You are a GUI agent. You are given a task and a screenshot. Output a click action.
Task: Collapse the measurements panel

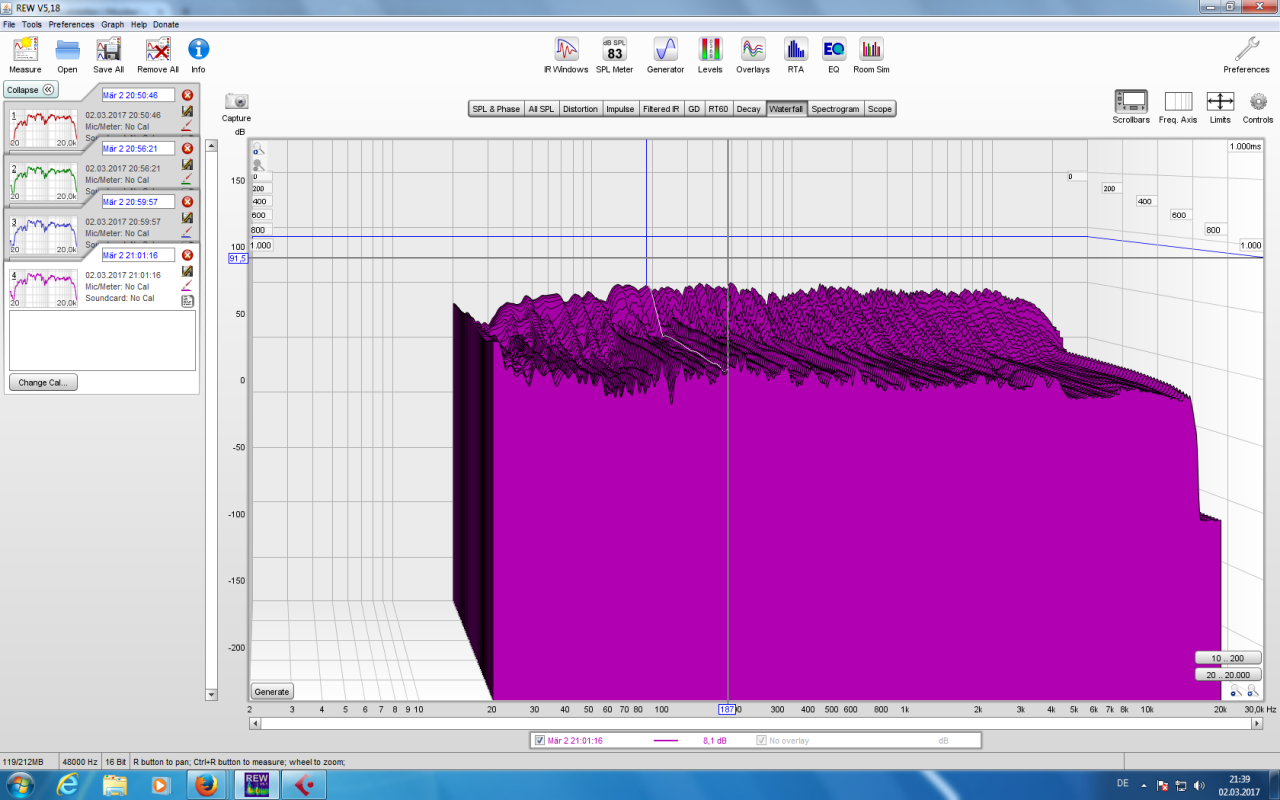(x=31, y=89)
